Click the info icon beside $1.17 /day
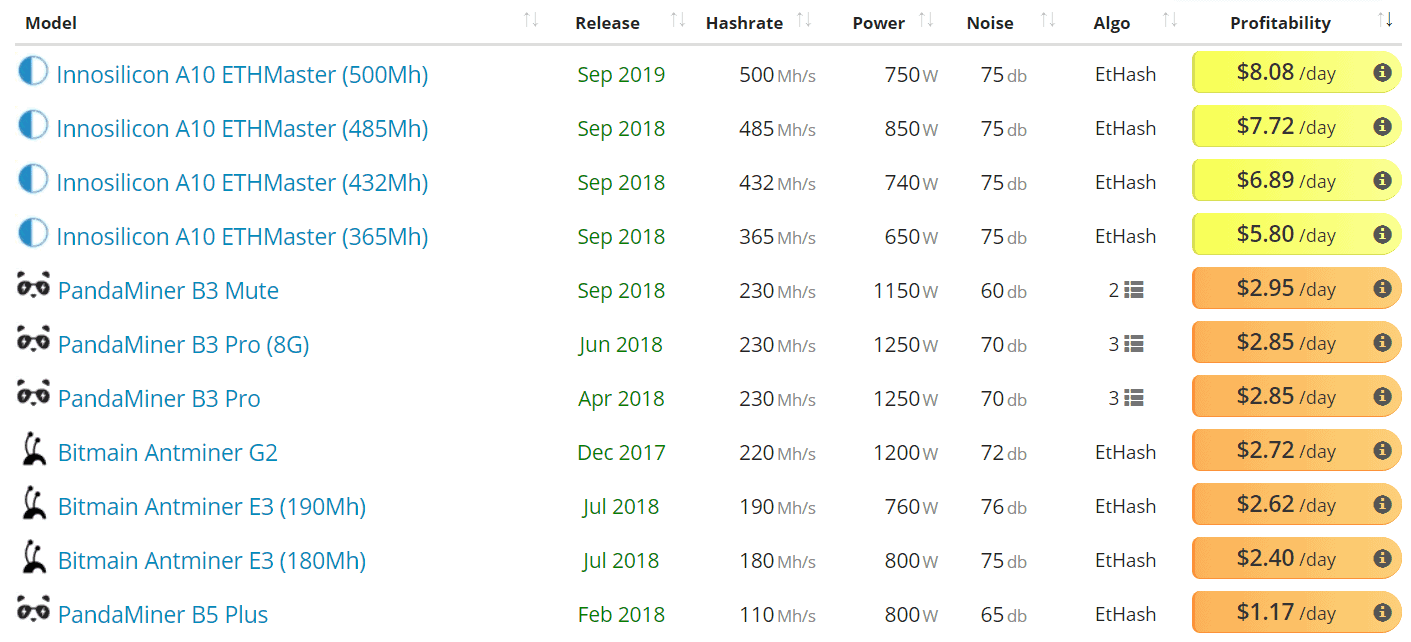 click(1382, 612)
